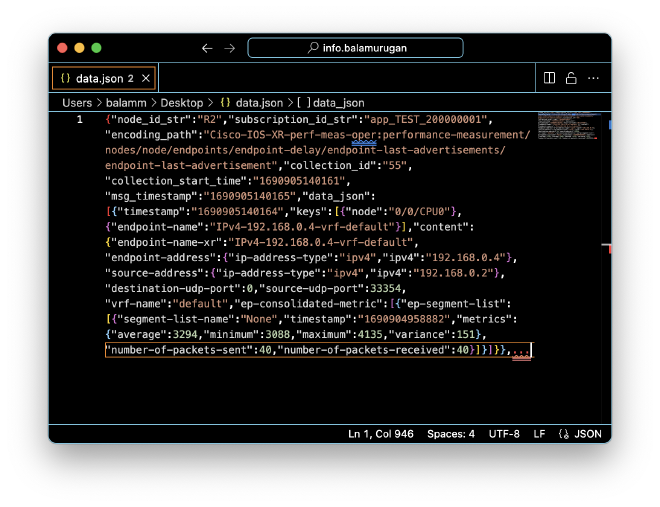The image size is (660, 507).
Task: Click line number 1 in gutter
Action: [x=79, y=120]
